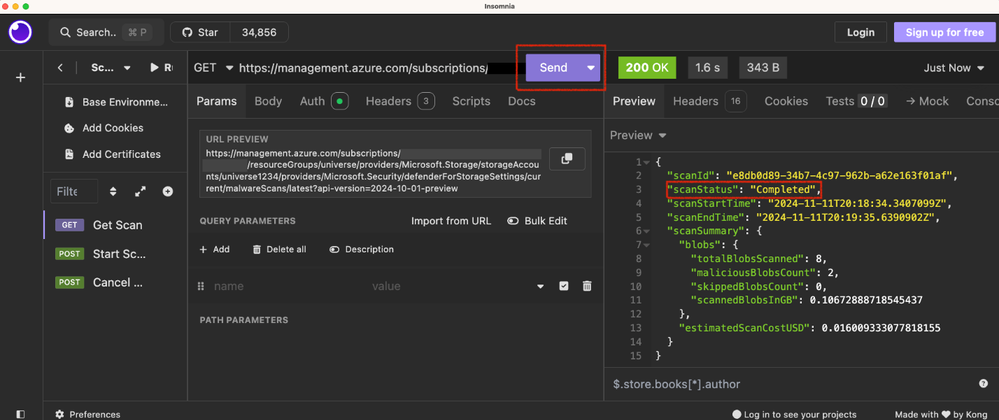Screen dimensions: 999x420
Task: Collapse scanSummary at line 6
Action: click(x=647, y=230)
